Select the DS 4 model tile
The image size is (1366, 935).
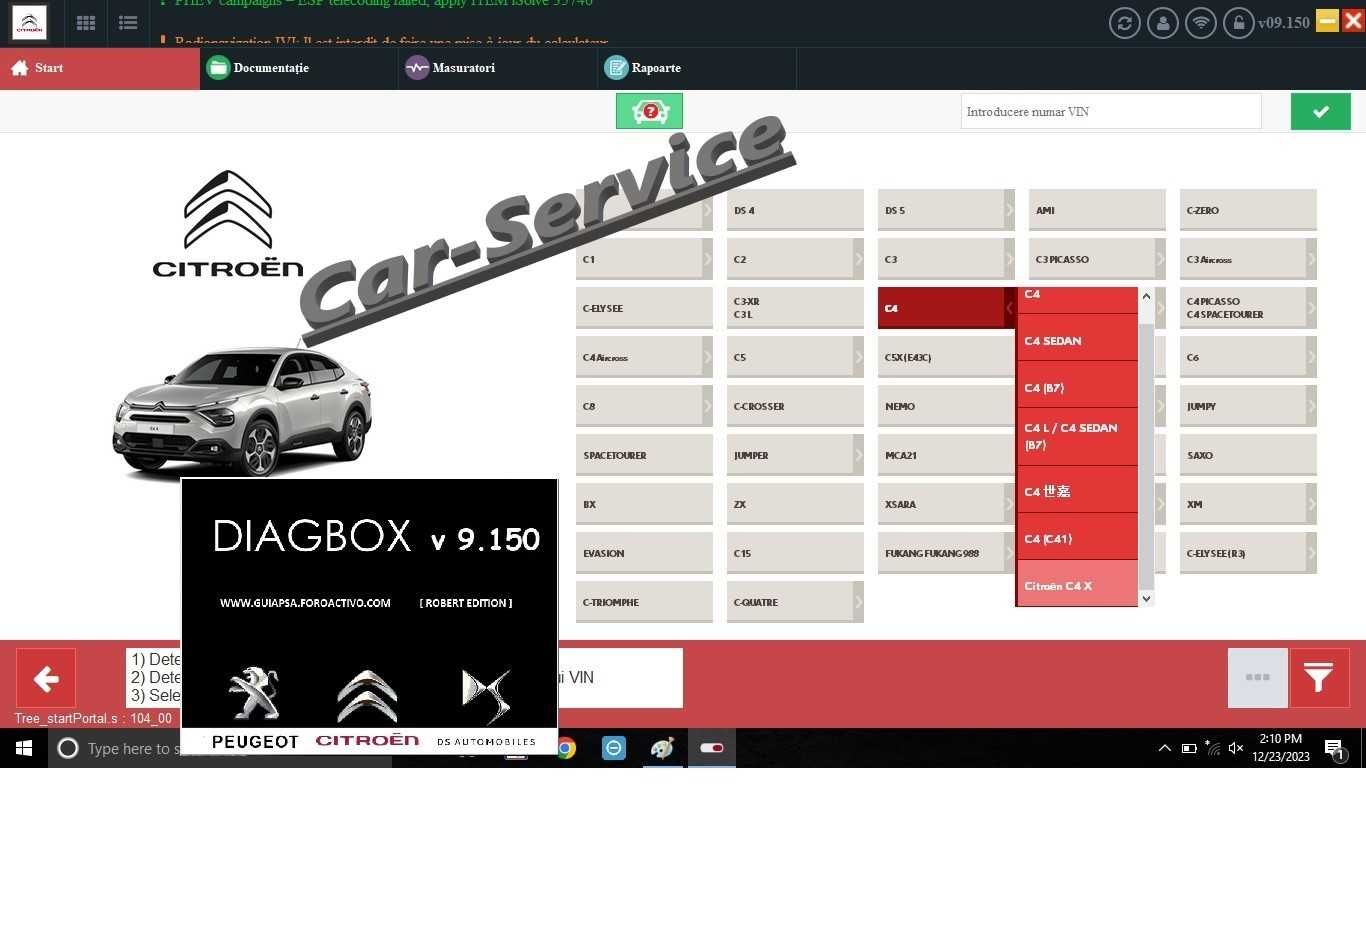795,210
